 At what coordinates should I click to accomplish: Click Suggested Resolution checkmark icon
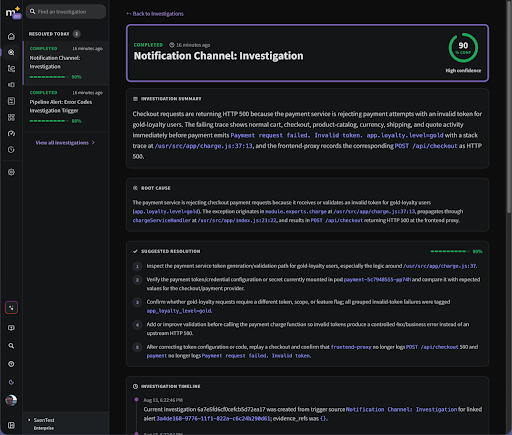coord(135,251)
